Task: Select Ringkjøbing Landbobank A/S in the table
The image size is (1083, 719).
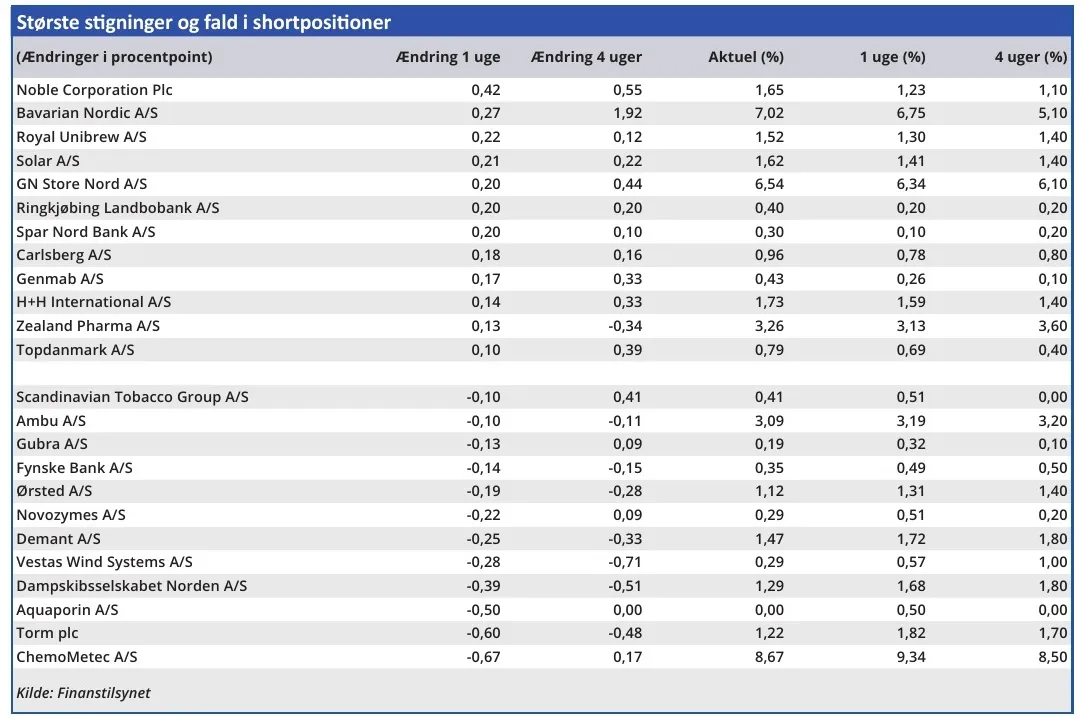Action: (118, 208)
